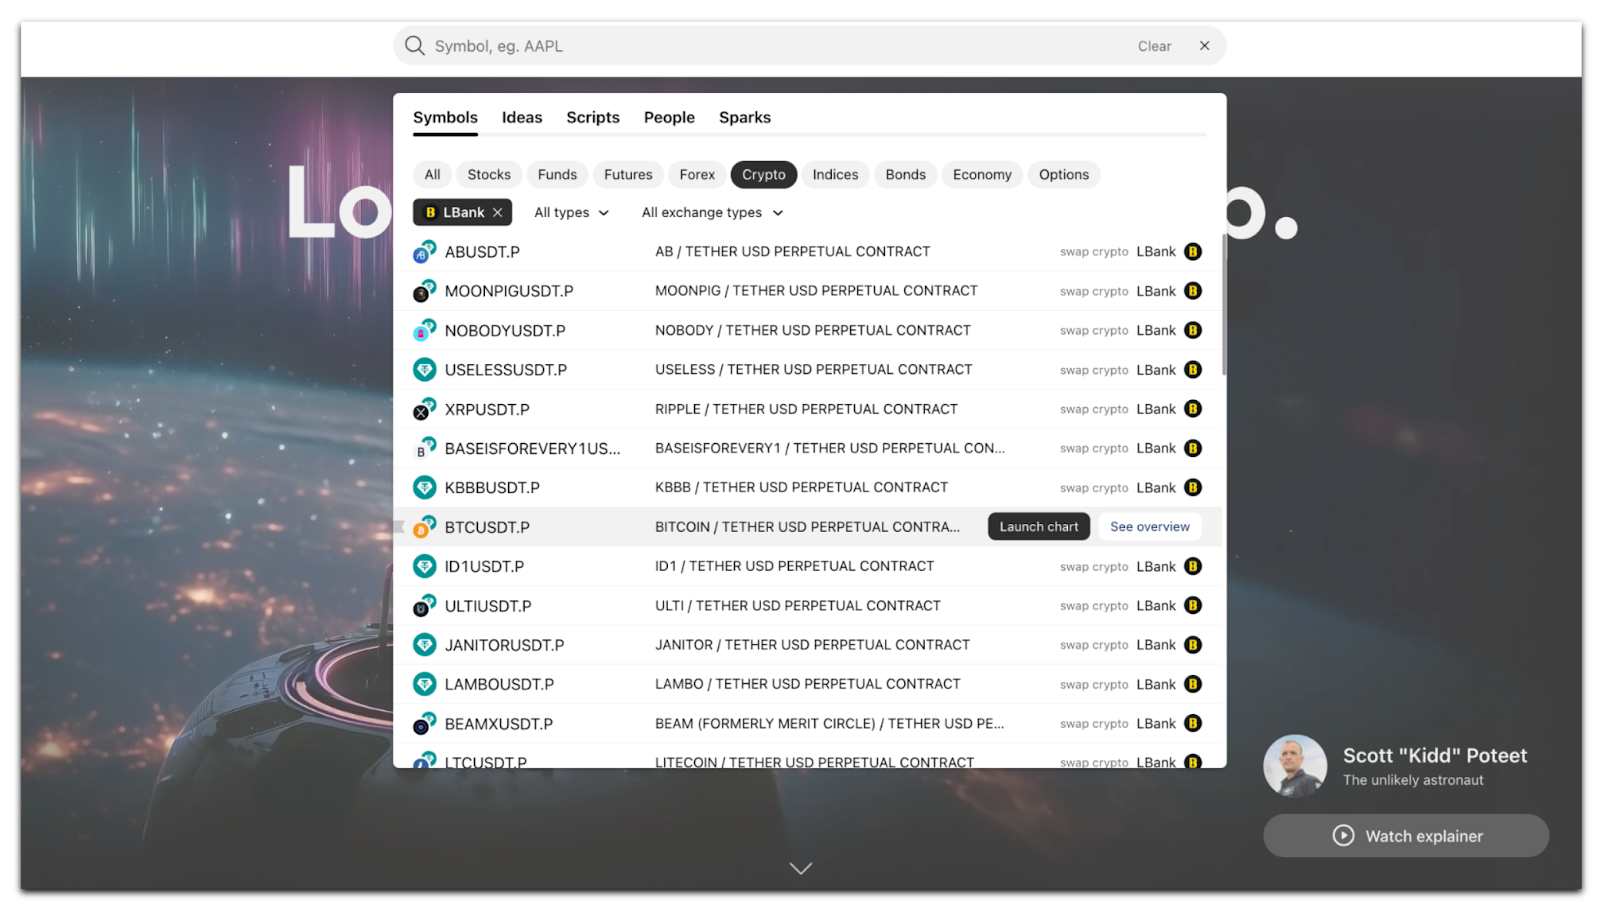Click LBank logo in NOBODYUSDT.P row
1600x907 pixels.
[x=1193, y=330]
